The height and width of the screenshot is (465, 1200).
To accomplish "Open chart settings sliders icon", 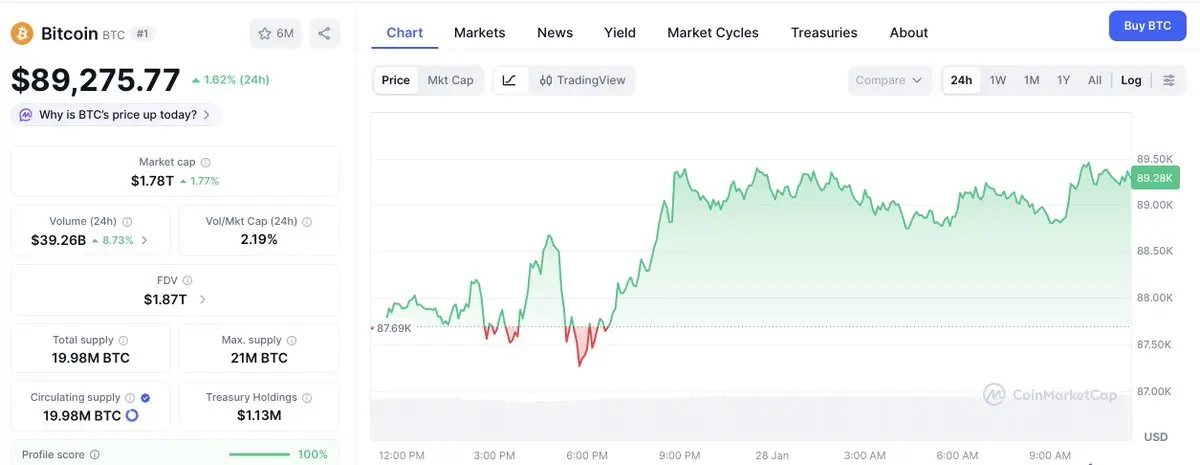I will tap(1169, 80).
